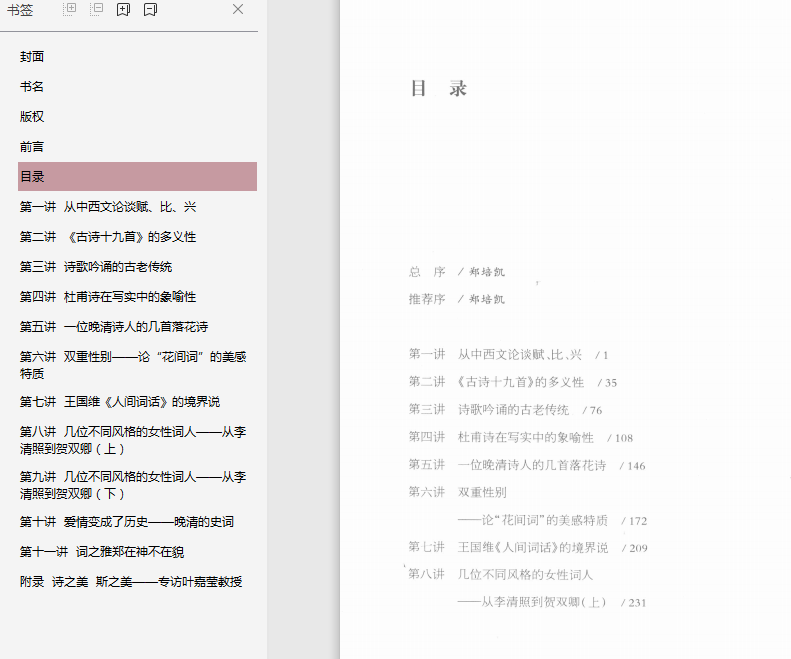
Task: Click page line 论"花间词"的美感特质 / 172
Action: pyautogui.click(x=552, y=520)
